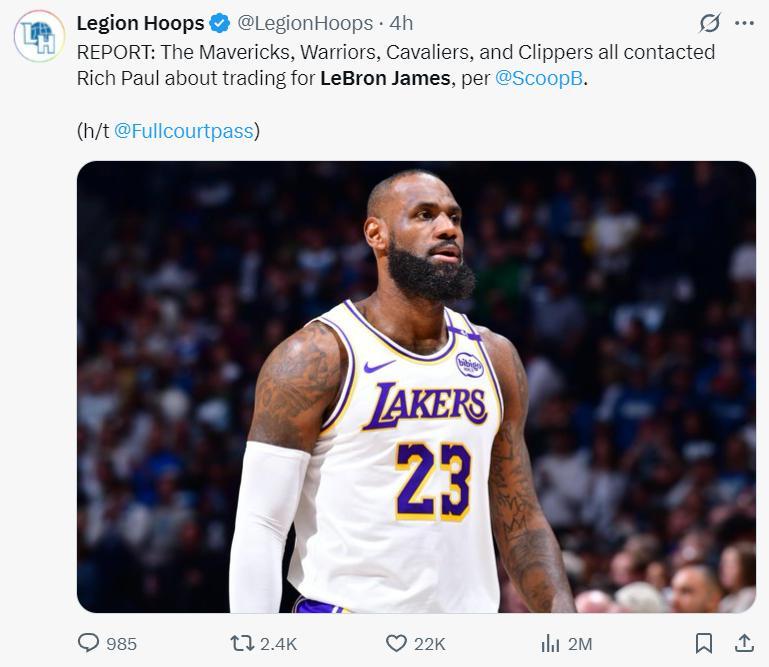Image resolution: width=769 pixels, height=667 pixels.
Task: Click the blue verified checkmark badge
Action: tap(220, 23)
